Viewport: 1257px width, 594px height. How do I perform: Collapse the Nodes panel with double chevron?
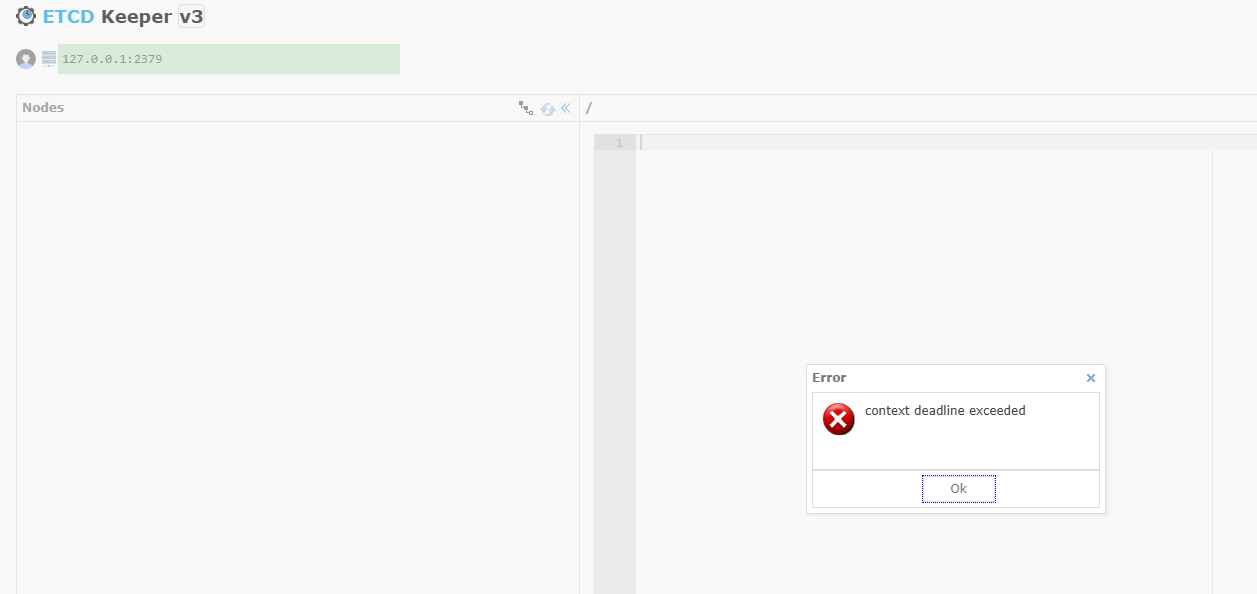(565, 108)
